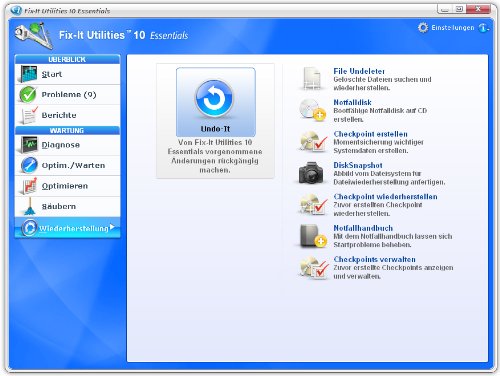Click the ÜBERBLICK section header
The image size is (500, 376).
pos(67,59)
